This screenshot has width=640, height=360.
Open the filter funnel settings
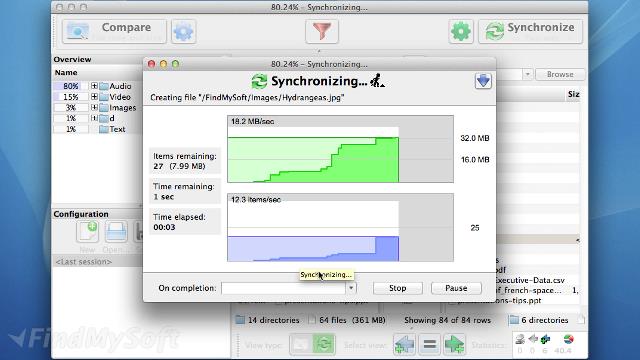click(322, 31)
